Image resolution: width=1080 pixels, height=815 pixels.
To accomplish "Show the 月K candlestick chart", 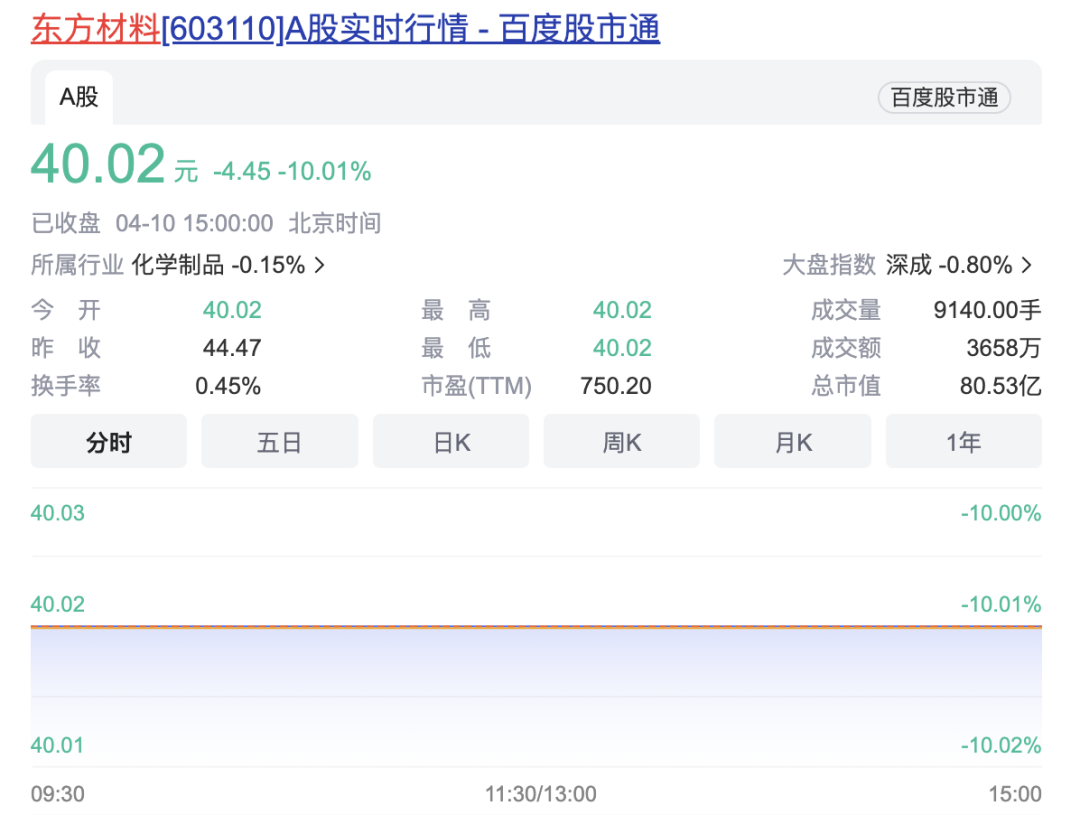I will point(792,442).
